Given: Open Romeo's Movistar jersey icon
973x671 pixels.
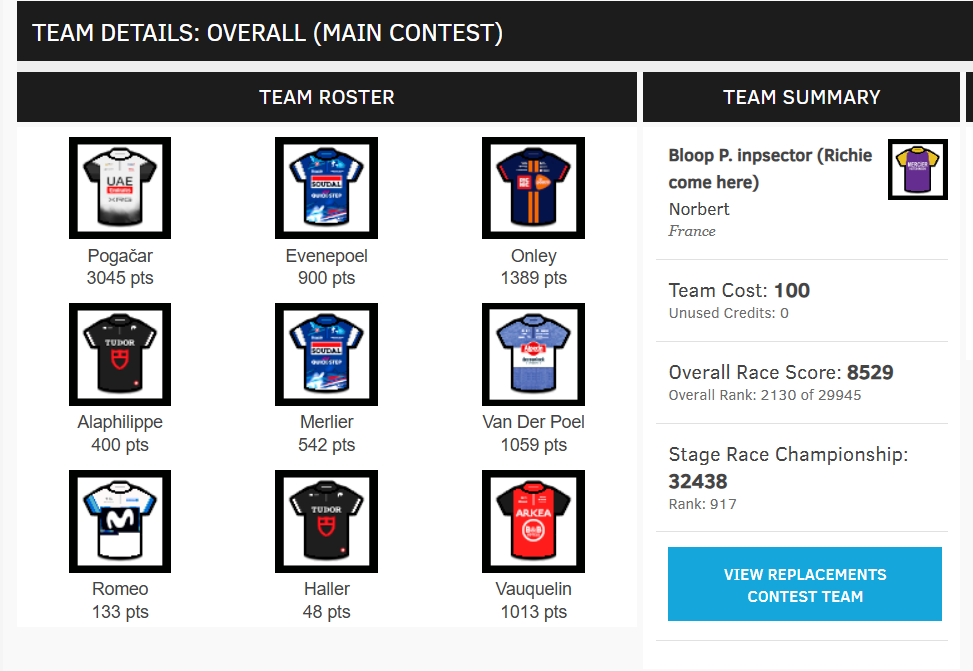Looking at the screenshot, I should coord(120,521).
